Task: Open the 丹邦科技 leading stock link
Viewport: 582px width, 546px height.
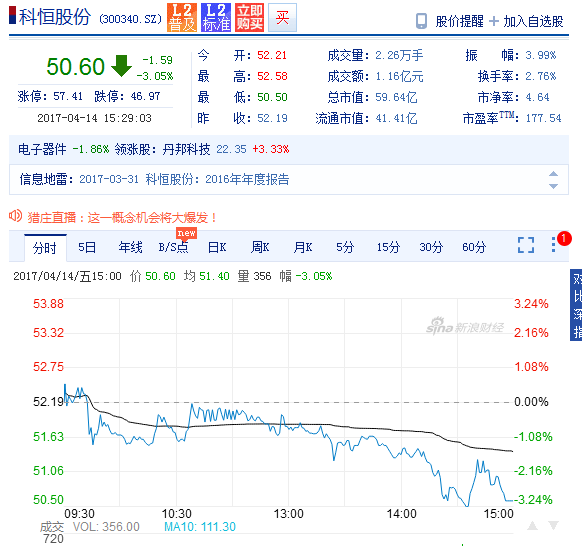Action: click(186, 149)
